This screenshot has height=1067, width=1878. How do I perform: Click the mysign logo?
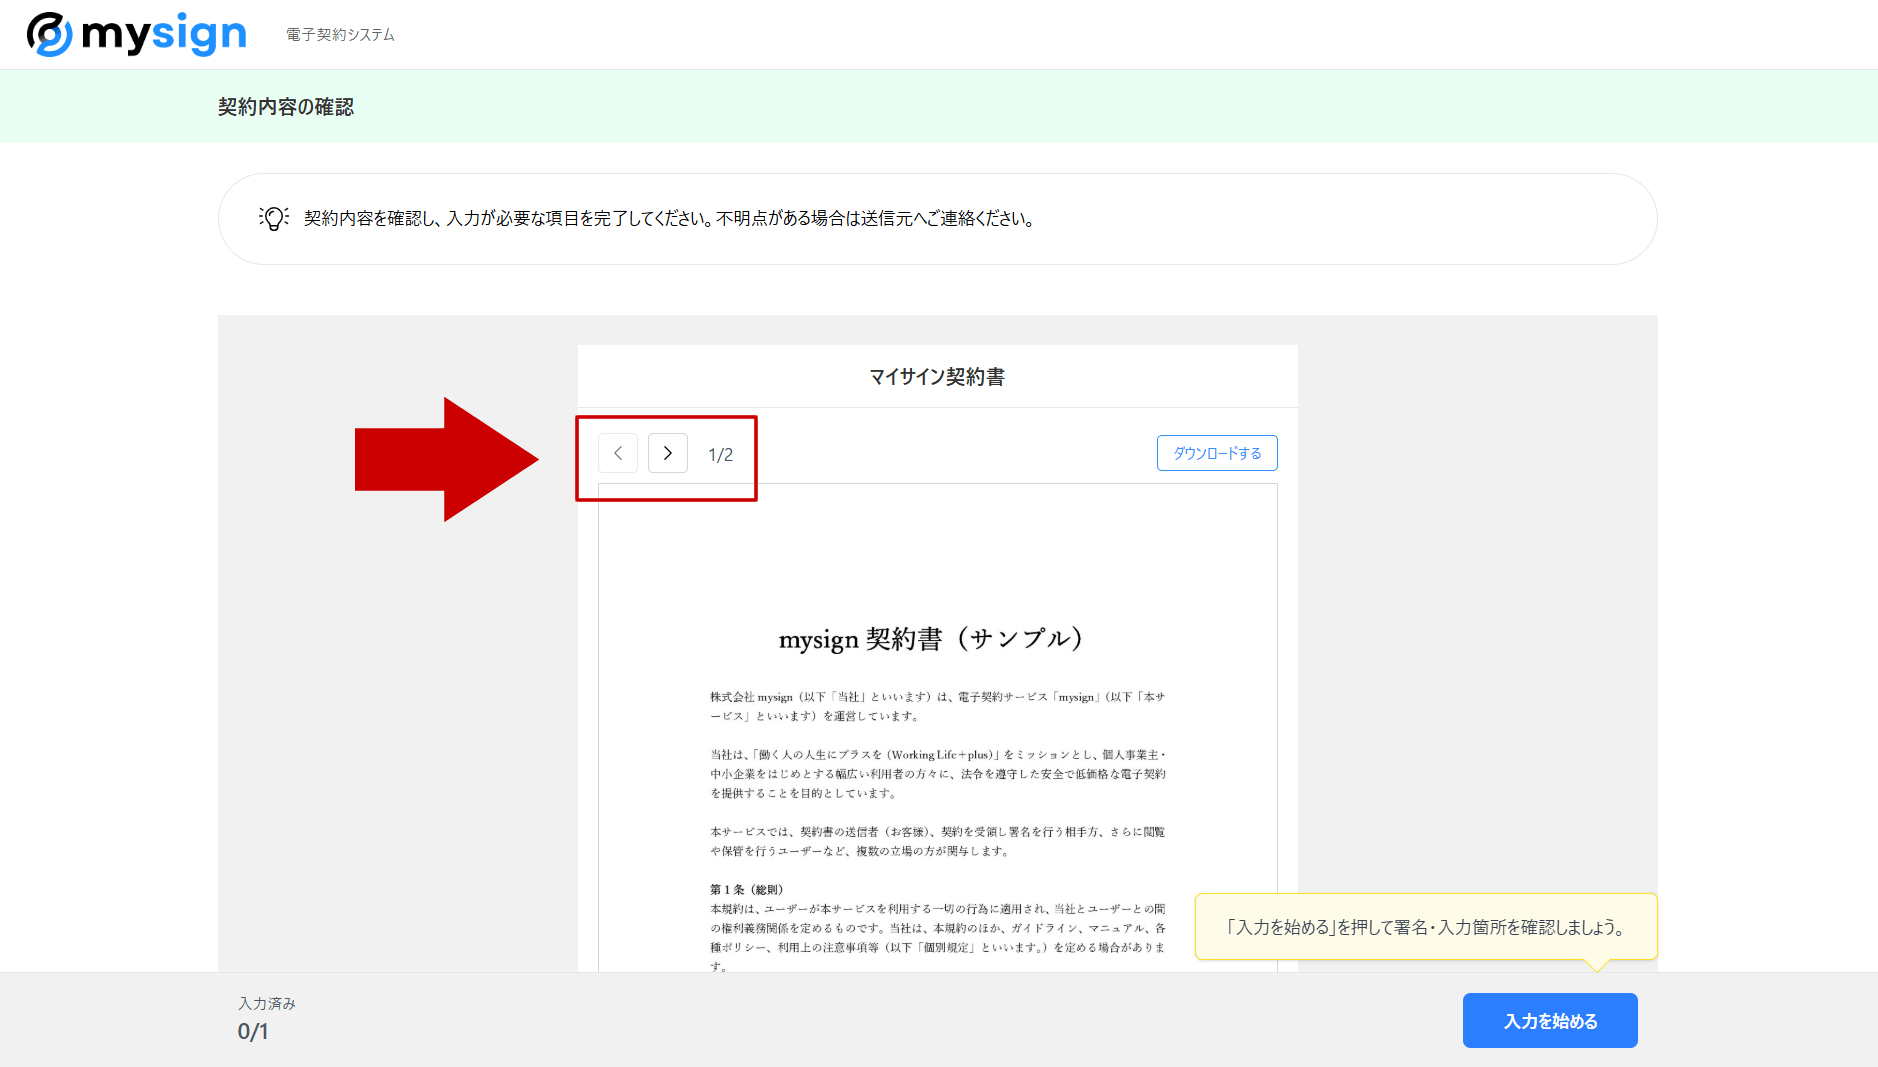[x=137, y=33]
